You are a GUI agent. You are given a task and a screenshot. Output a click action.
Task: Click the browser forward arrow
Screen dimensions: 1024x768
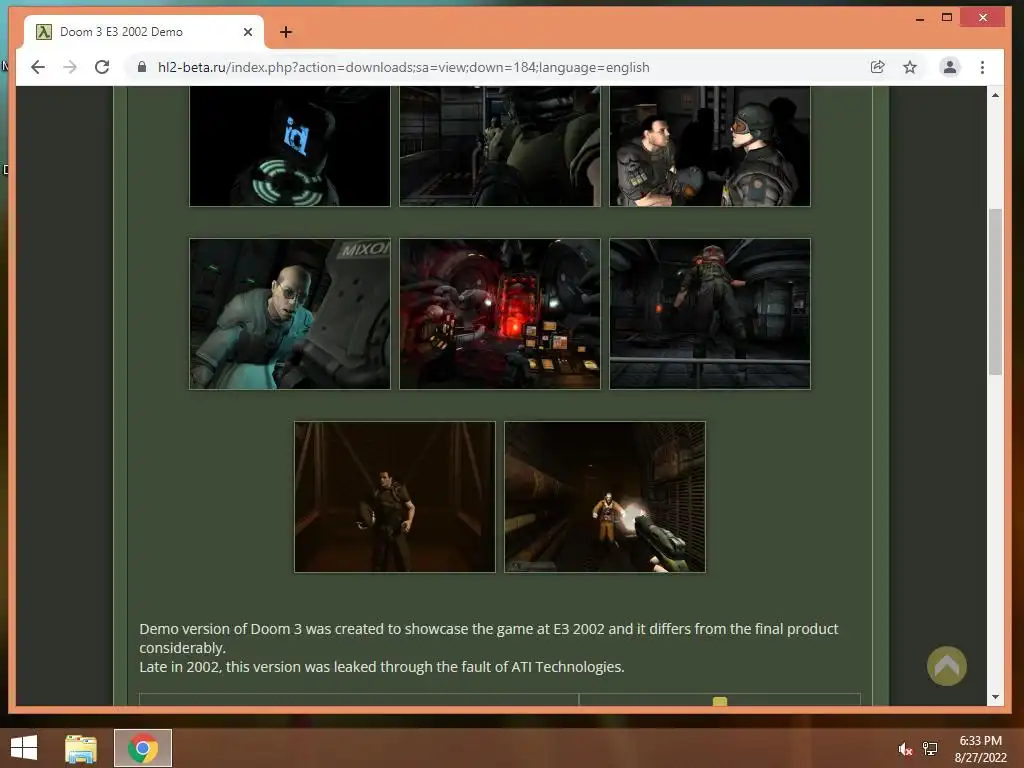[x=70, y=67]
